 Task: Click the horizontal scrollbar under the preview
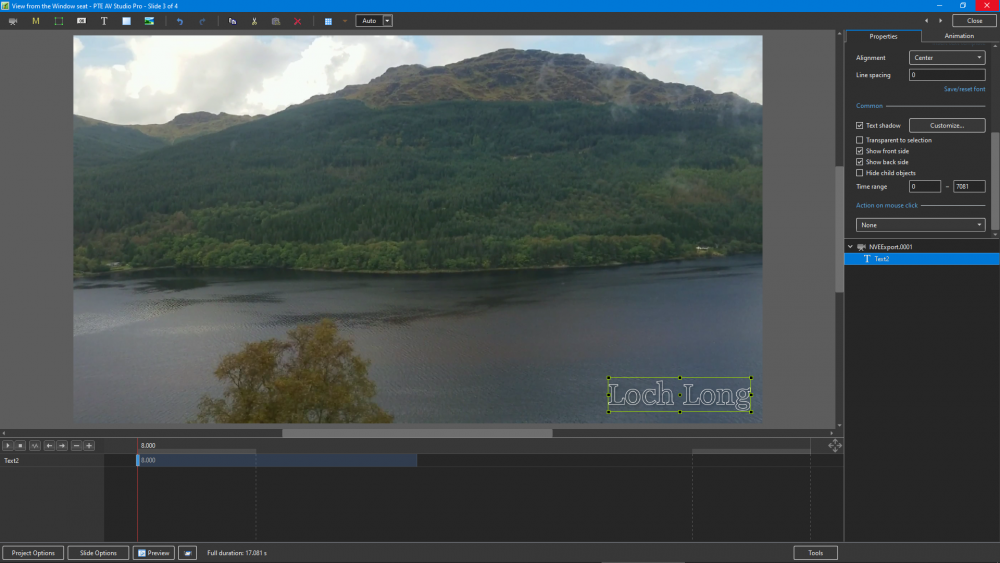(x=417, y=433)
